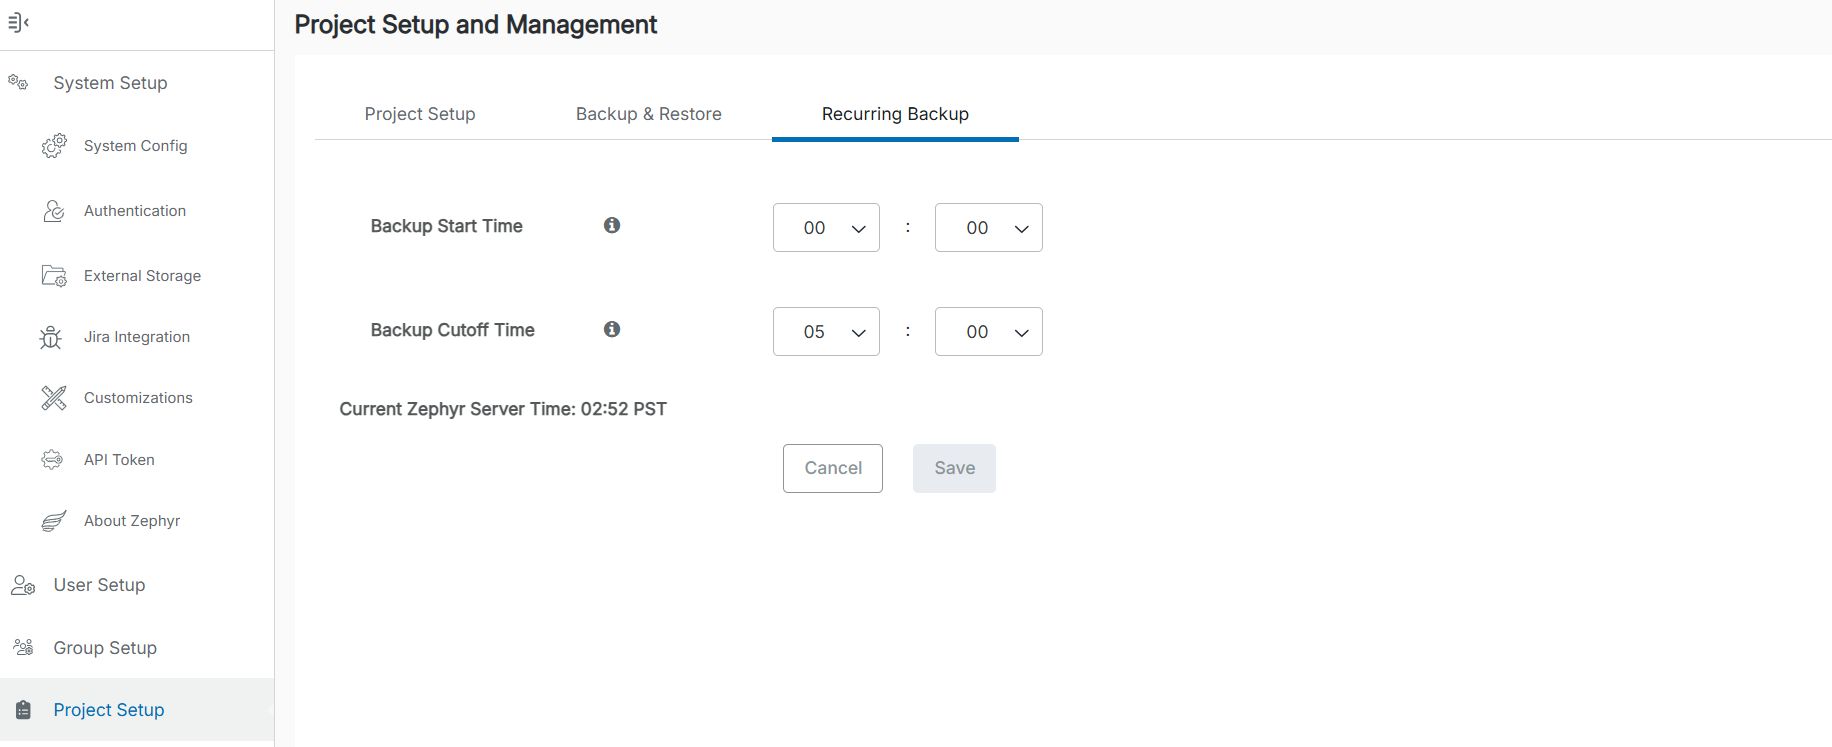
Task: Open the Backup Start Time minute dropdown
Action: (988, 228)
